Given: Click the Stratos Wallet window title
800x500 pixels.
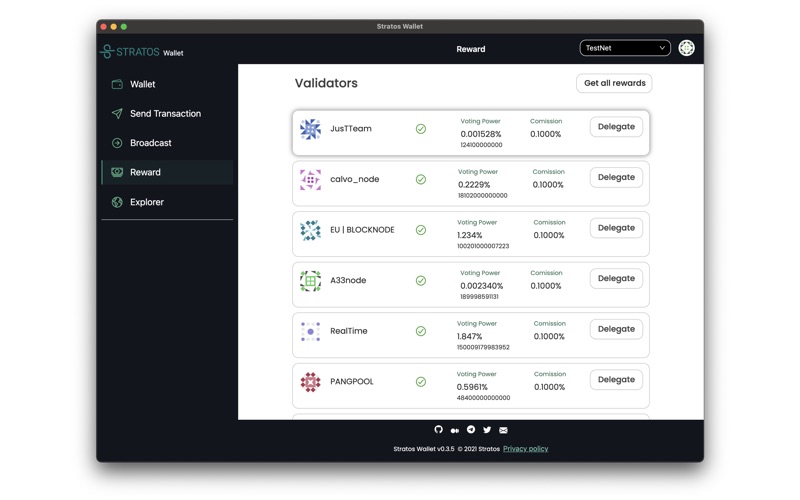Looking at the screenshot, I should (399, 26).
